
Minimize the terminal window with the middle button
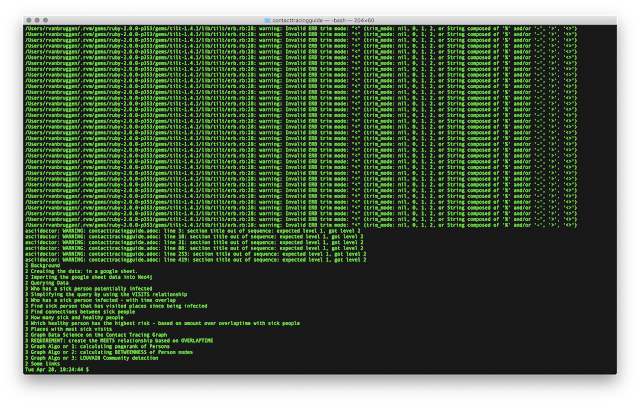(37, 20)
